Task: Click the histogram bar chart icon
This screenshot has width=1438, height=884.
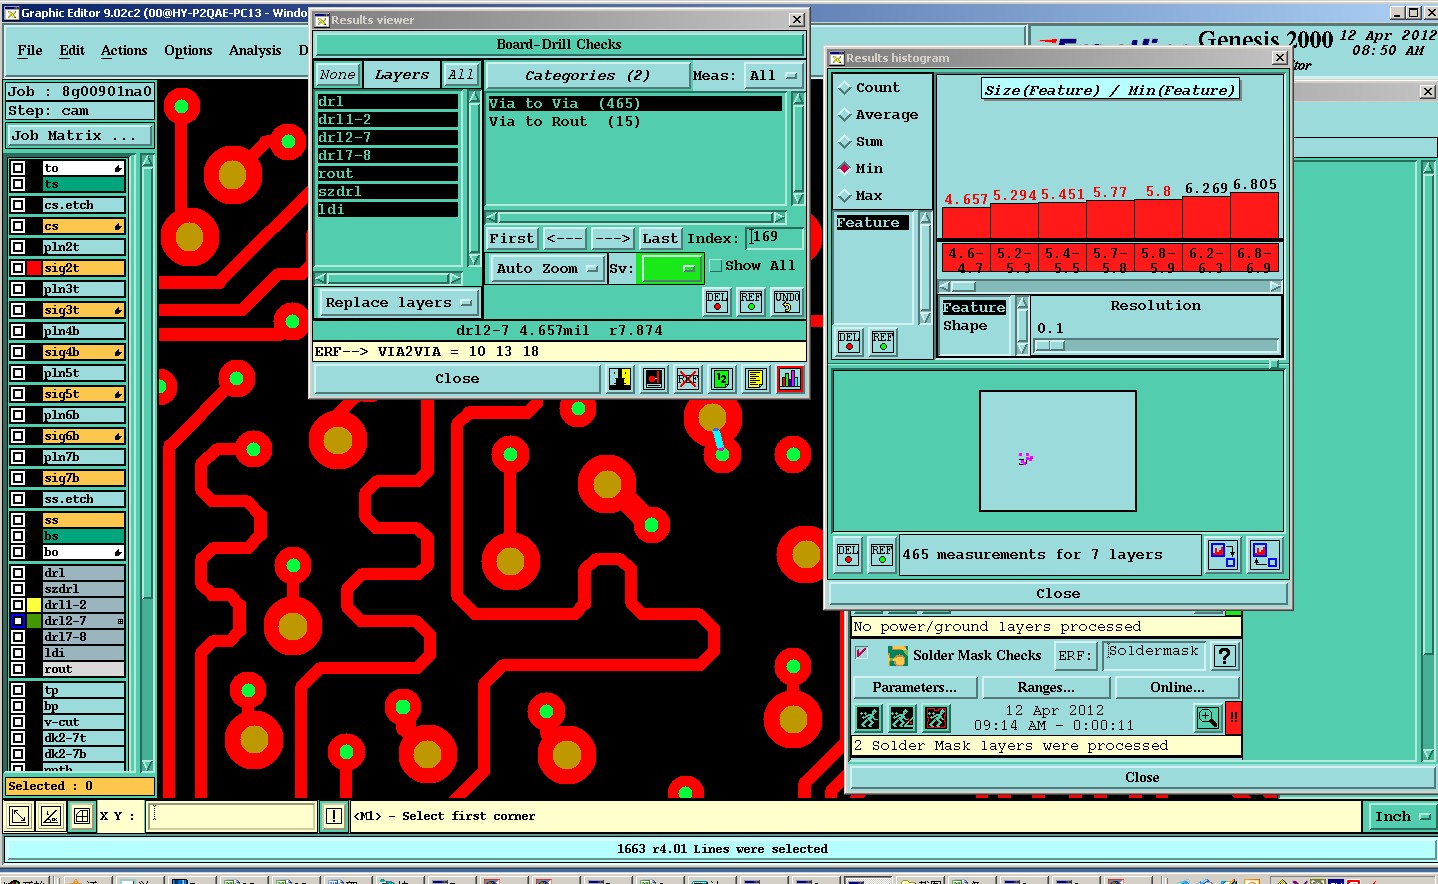Action: coord(790,379)
